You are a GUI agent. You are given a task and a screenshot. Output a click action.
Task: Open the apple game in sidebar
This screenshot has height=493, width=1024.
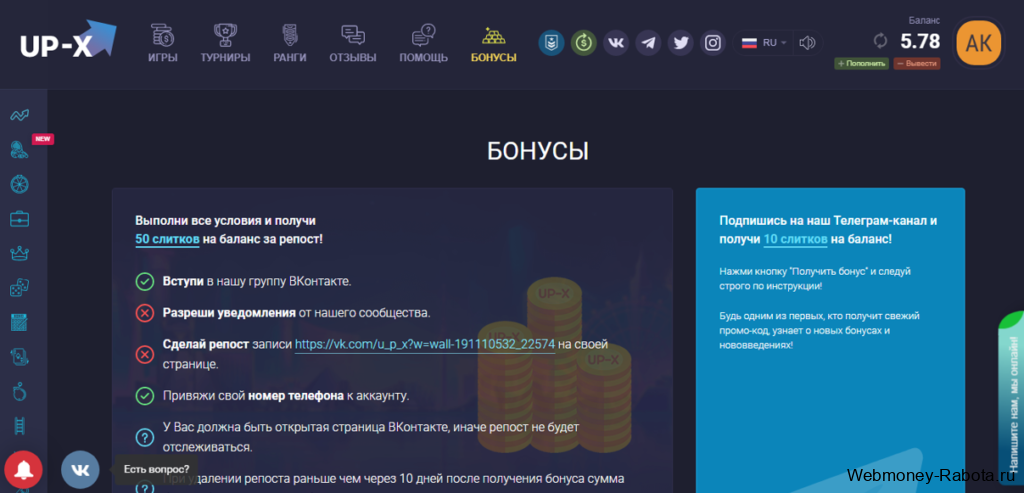tap(20, 392)
